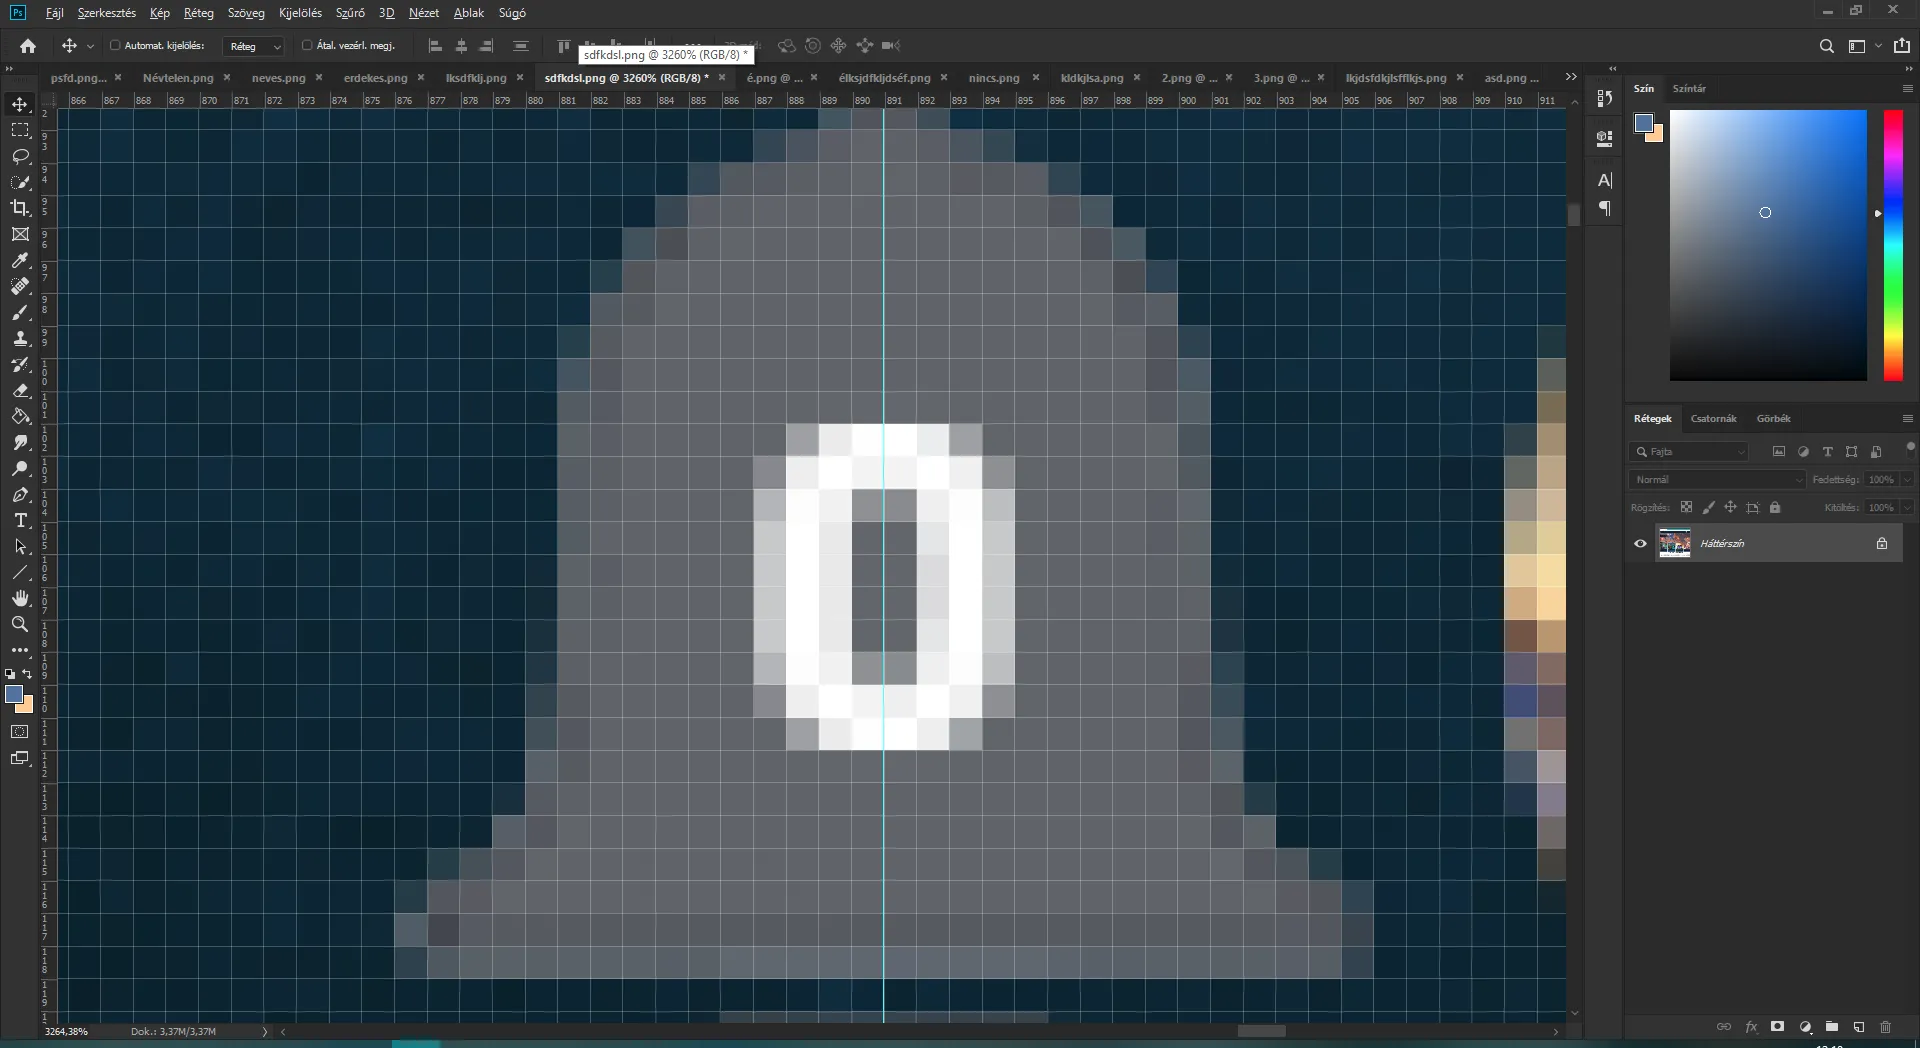This screenshot has height=1048, width=1920.
Task: Choose the Hand tool
Action: 20,598
